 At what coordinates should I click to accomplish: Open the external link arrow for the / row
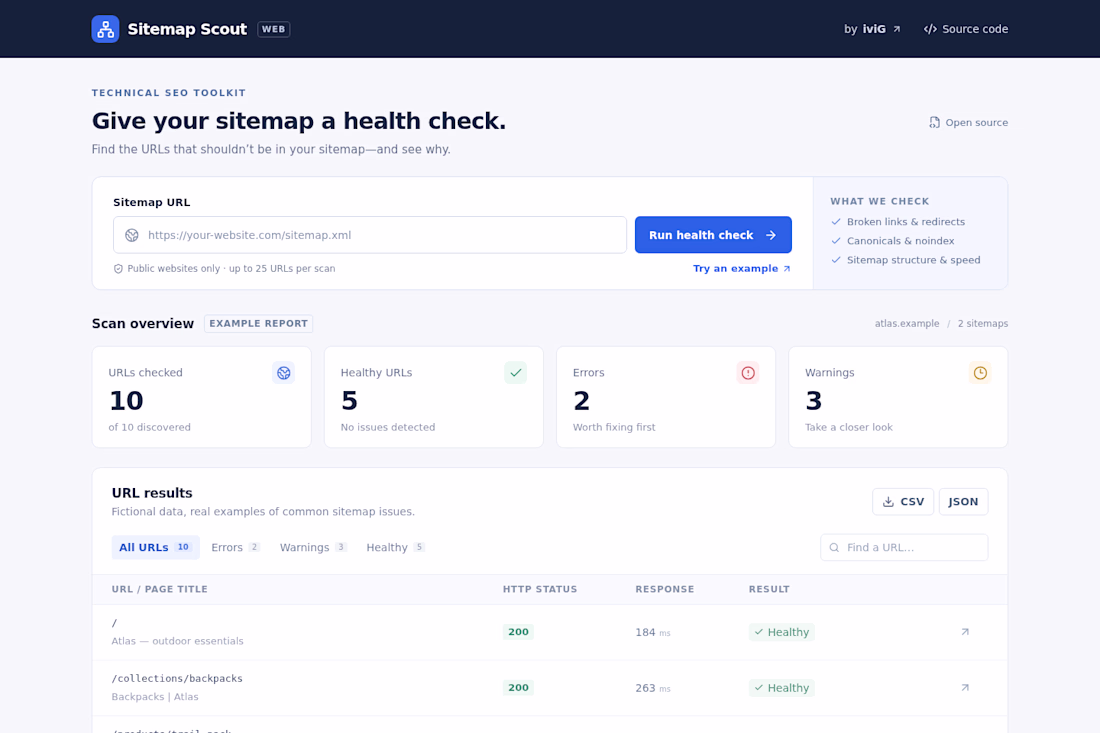[965, 632]
